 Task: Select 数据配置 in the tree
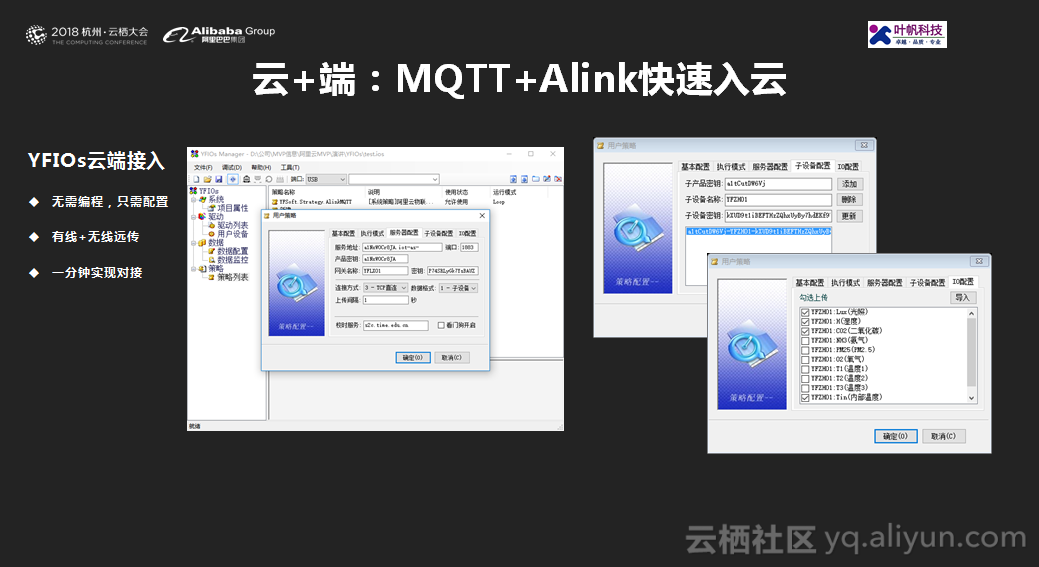pyautogui.click(x=233, y=251)
